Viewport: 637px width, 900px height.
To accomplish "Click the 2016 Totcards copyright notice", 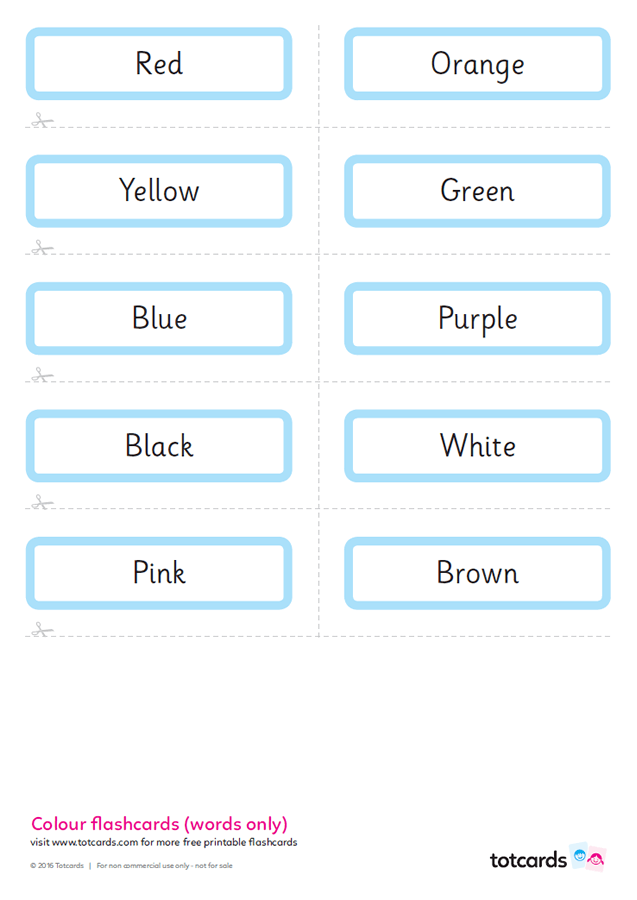I will (57, 865).
